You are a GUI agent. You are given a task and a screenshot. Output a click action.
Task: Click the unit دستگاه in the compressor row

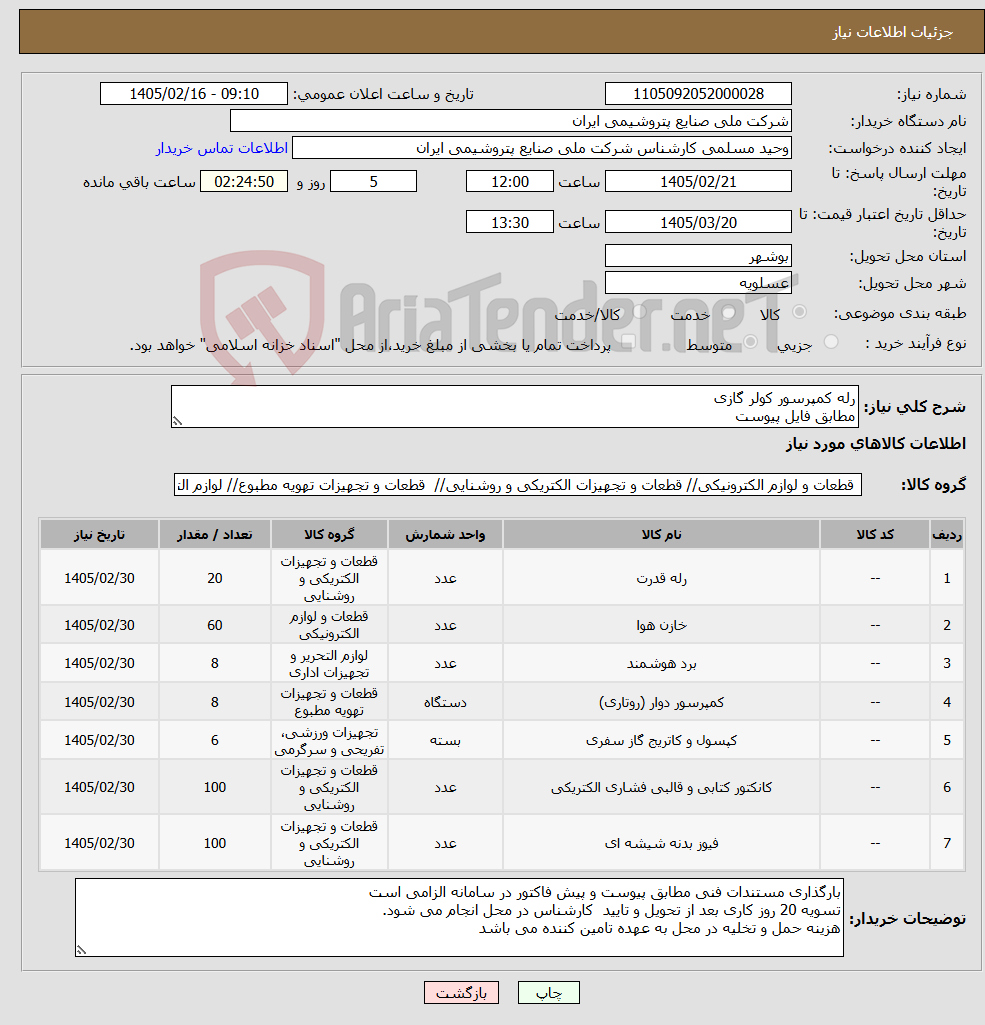pos(445,703)
